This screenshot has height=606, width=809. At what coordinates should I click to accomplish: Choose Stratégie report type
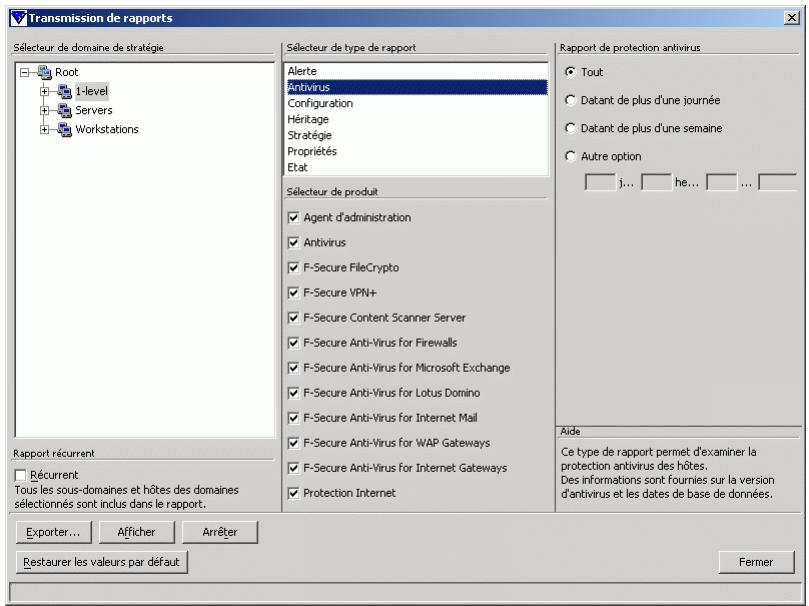point(416,135)
